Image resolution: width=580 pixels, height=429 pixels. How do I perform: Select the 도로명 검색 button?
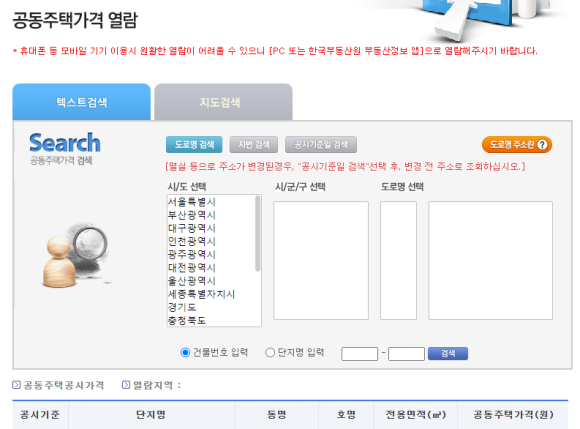tap(194, 145)
